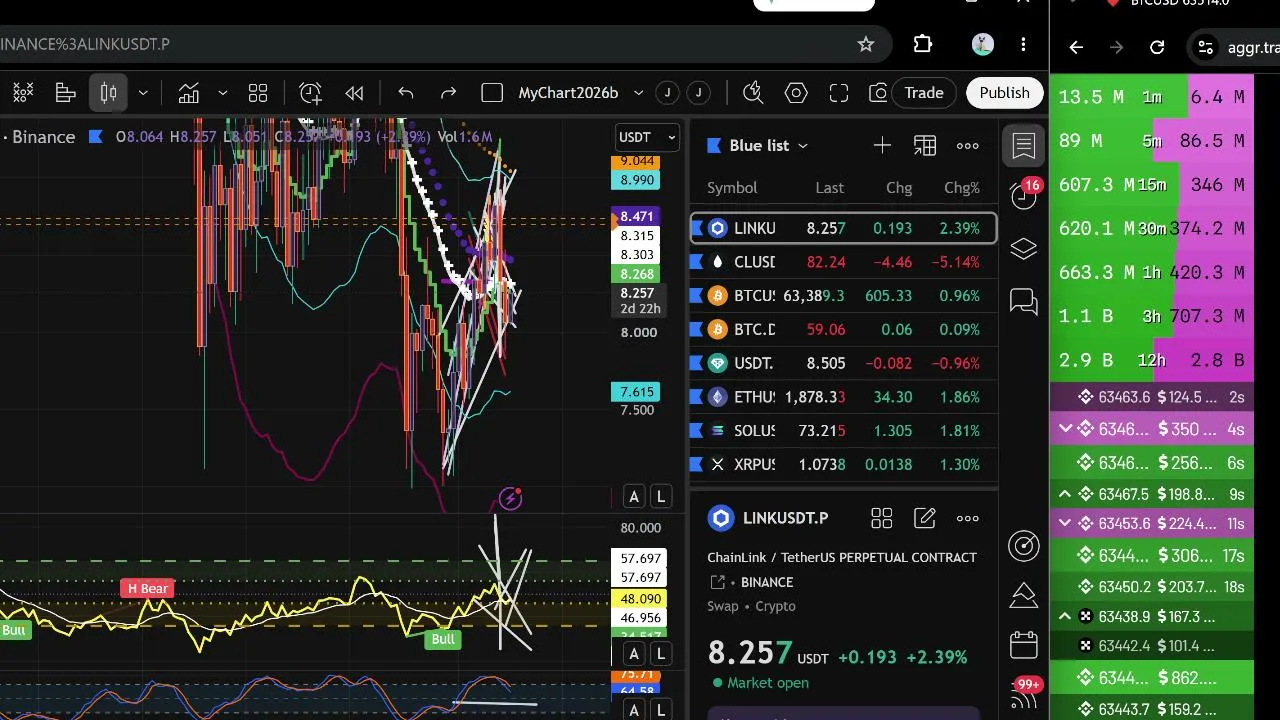Enter fullscreen mode on the chart
This screenshot has height=720, width=1280.
(839, 93)
